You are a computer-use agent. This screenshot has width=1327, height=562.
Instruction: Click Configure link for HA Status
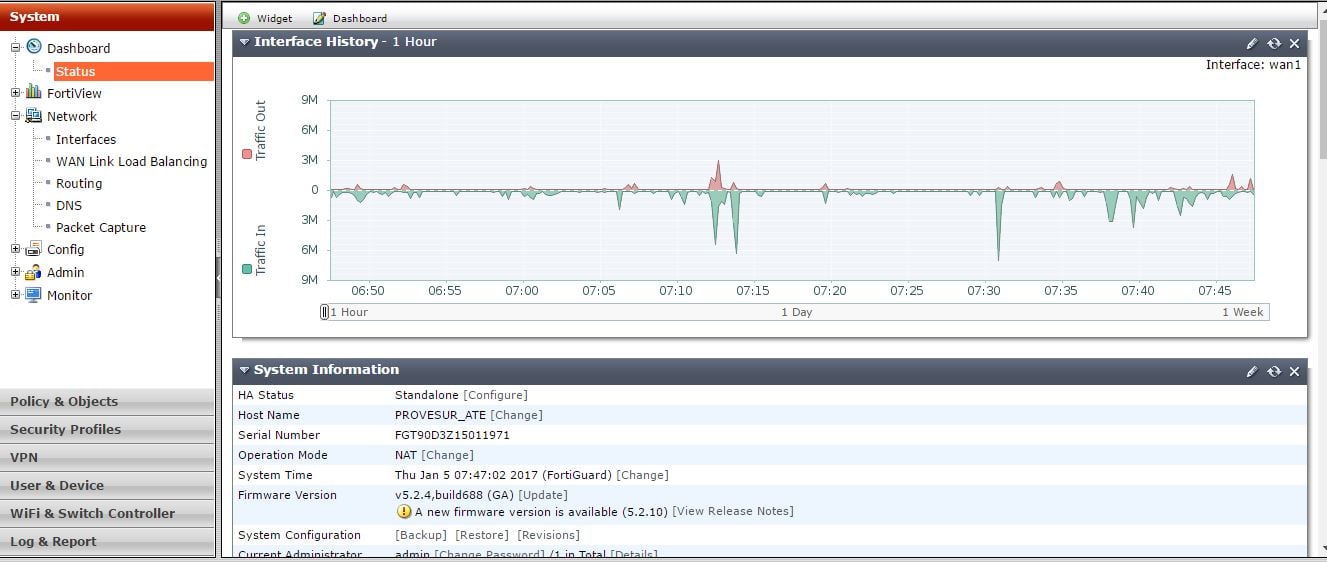(495, 395)
